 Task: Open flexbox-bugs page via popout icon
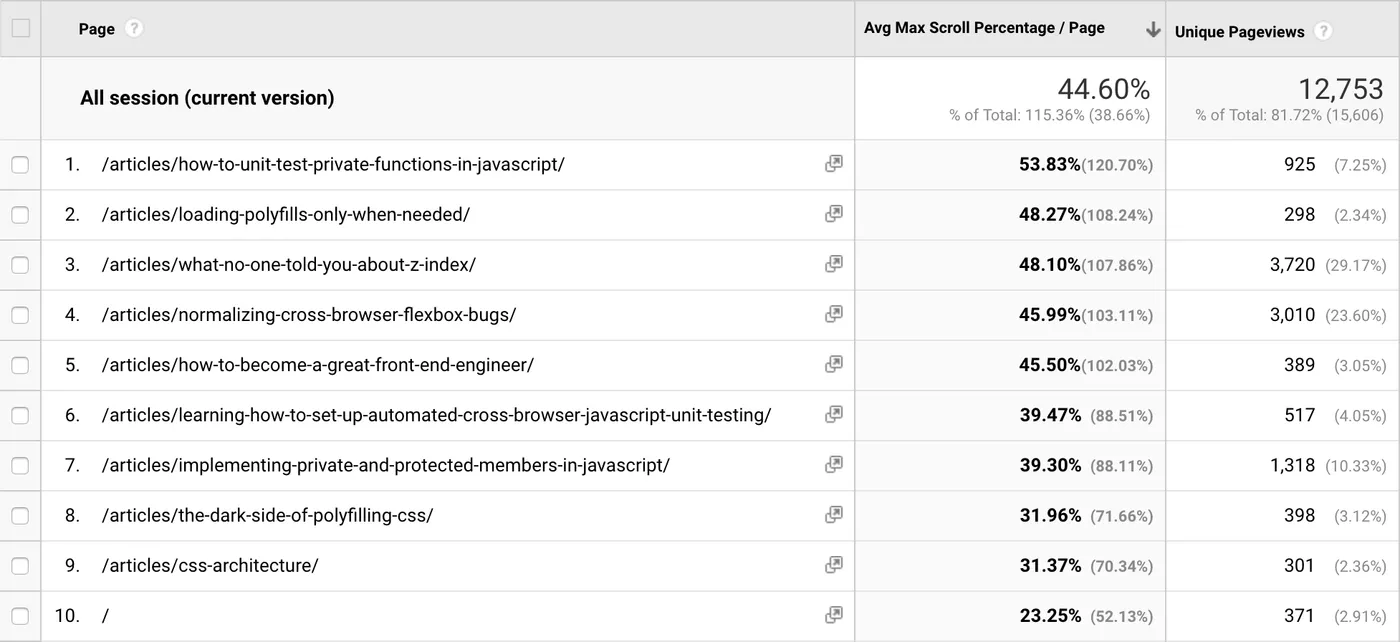(x=833, y=314)
